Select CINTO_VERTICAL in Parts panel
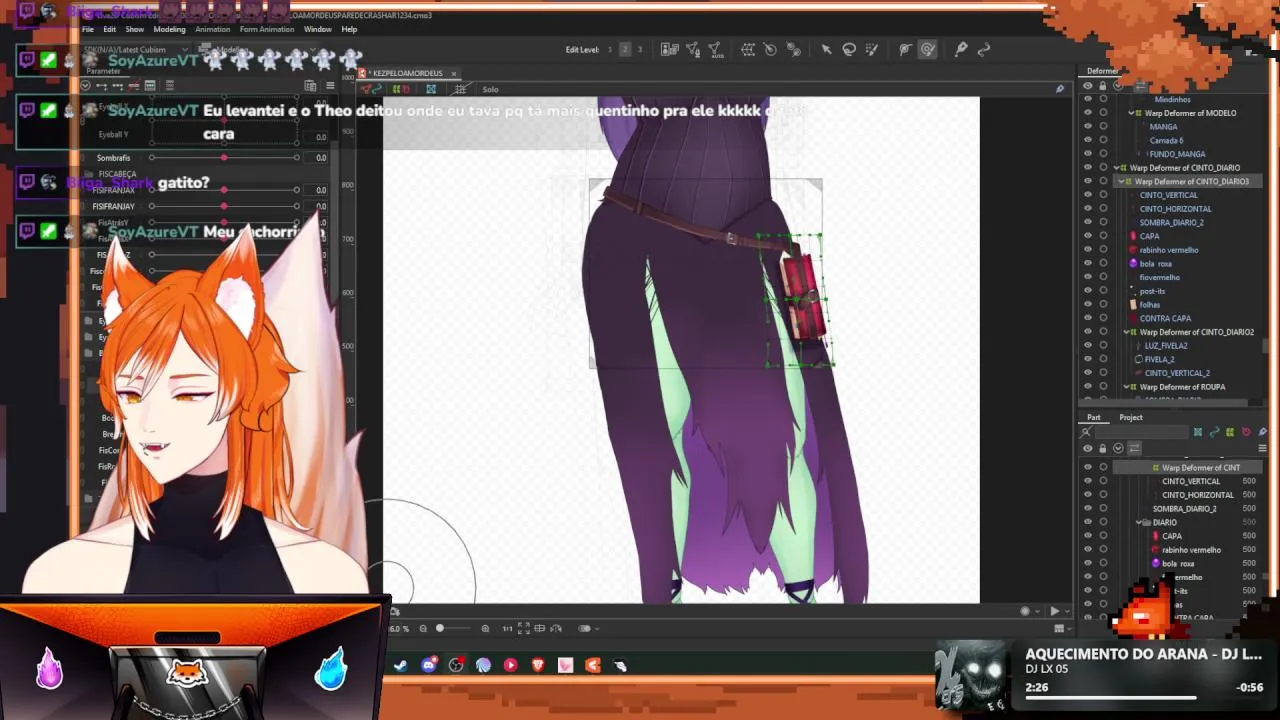The height and width of the screenshot is (720, 1280). pos(1191,481)
